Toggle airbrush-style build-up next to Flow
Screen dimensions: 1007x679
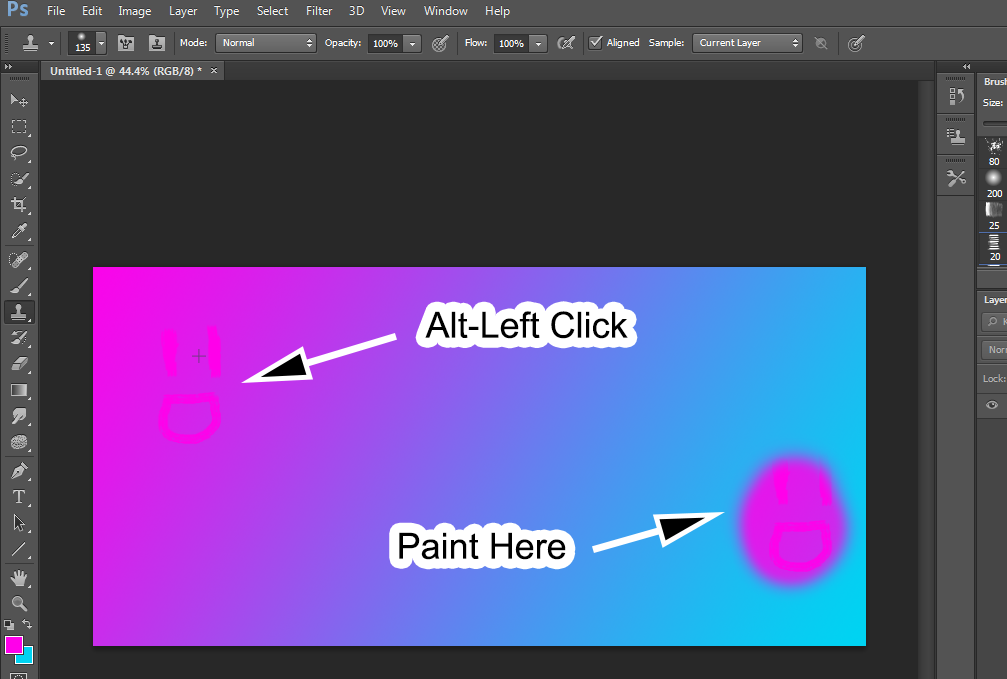click(566, 43)
